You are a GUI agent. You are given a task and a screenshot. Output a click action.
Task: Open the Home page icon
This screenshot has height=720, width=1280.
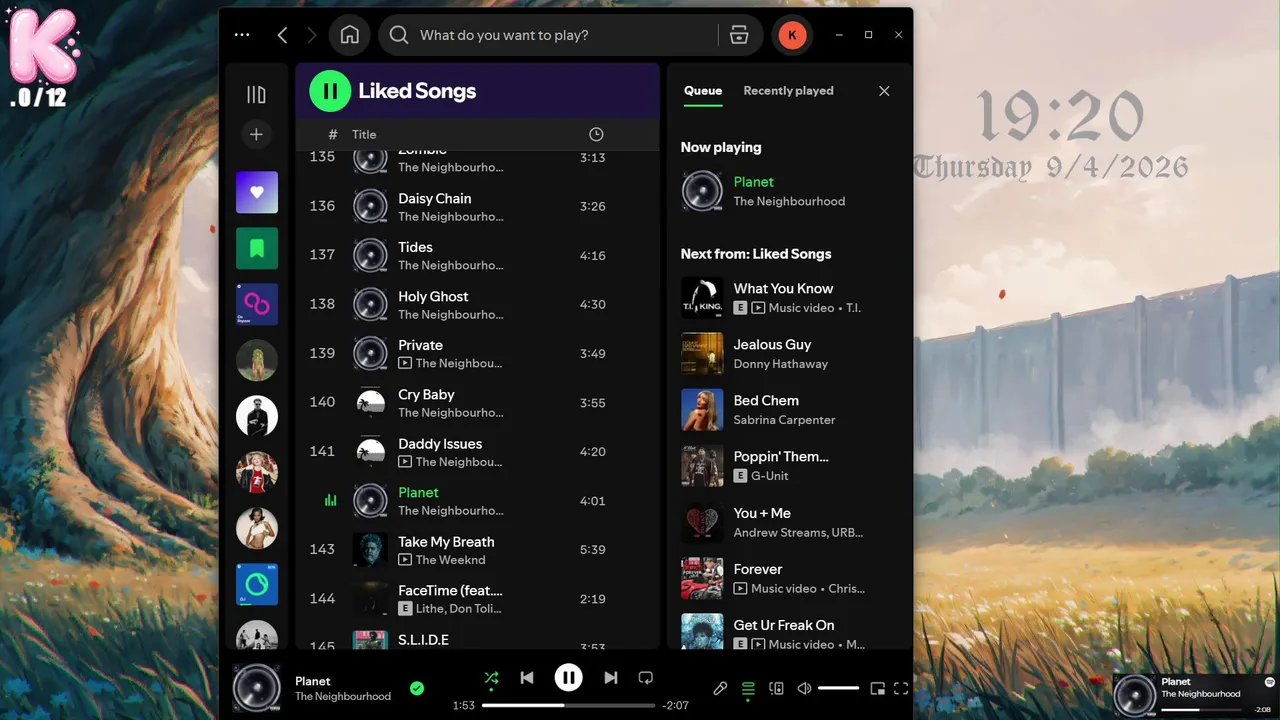pyautogui.click(x=350, y=35)
